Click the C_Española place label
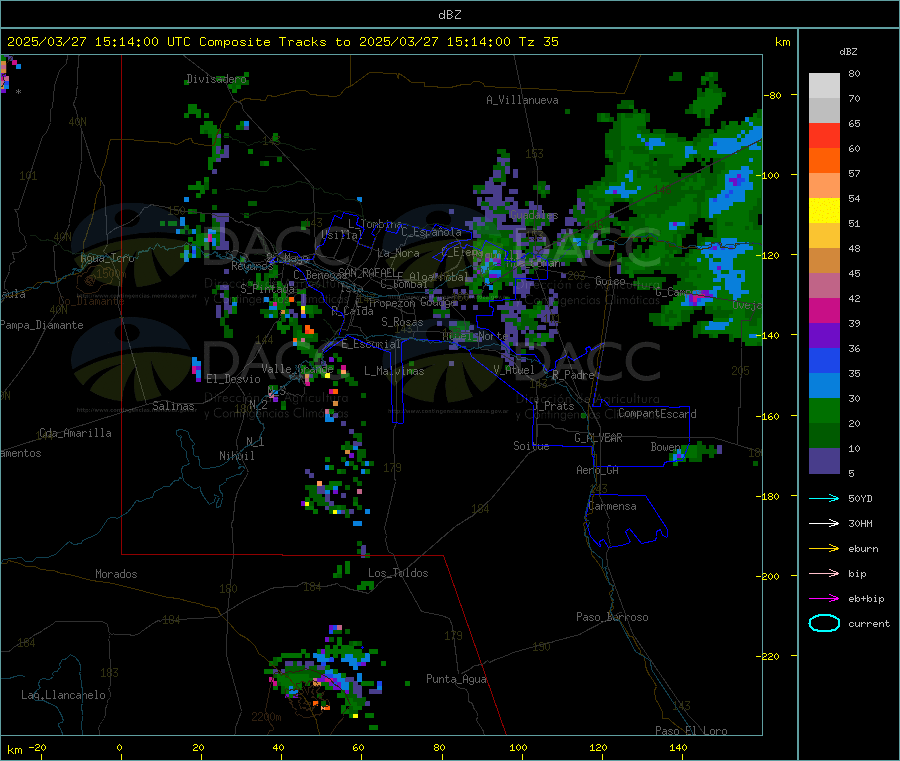900x761 pixels. click(431, 232)
